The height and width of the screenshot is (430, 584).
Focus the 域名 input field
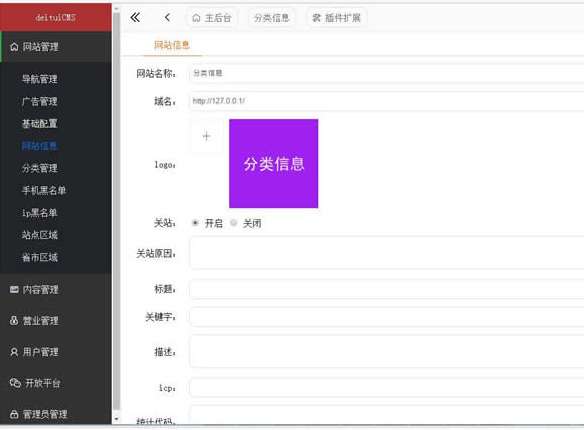coord(387,101)
